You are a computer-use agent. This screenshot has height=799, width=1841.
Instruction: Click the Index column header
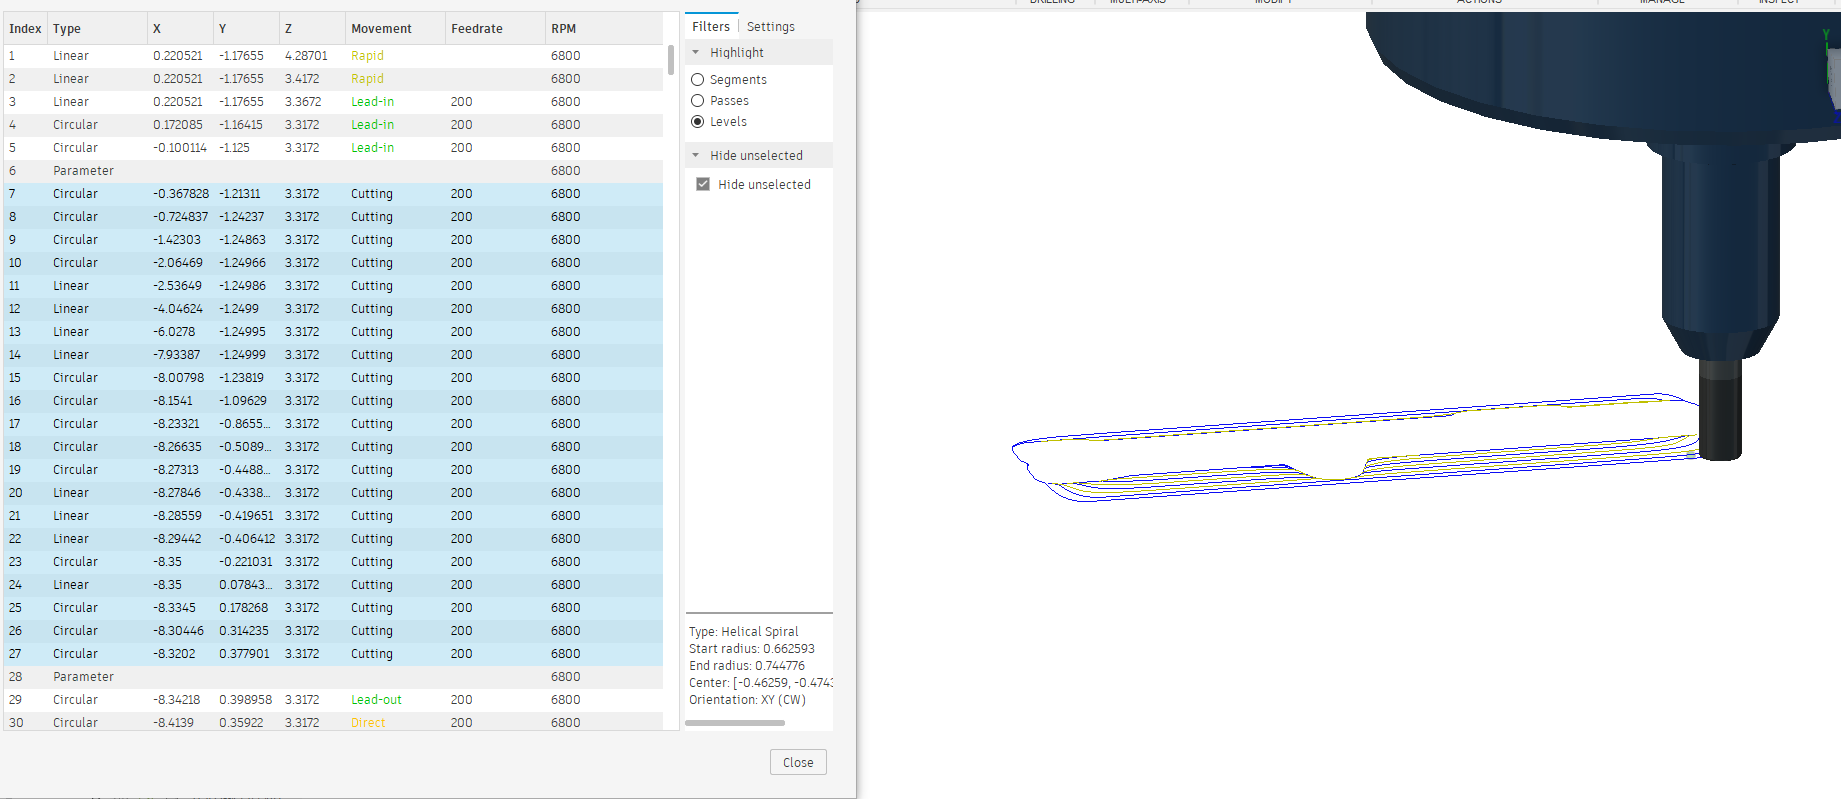(25, 29)
